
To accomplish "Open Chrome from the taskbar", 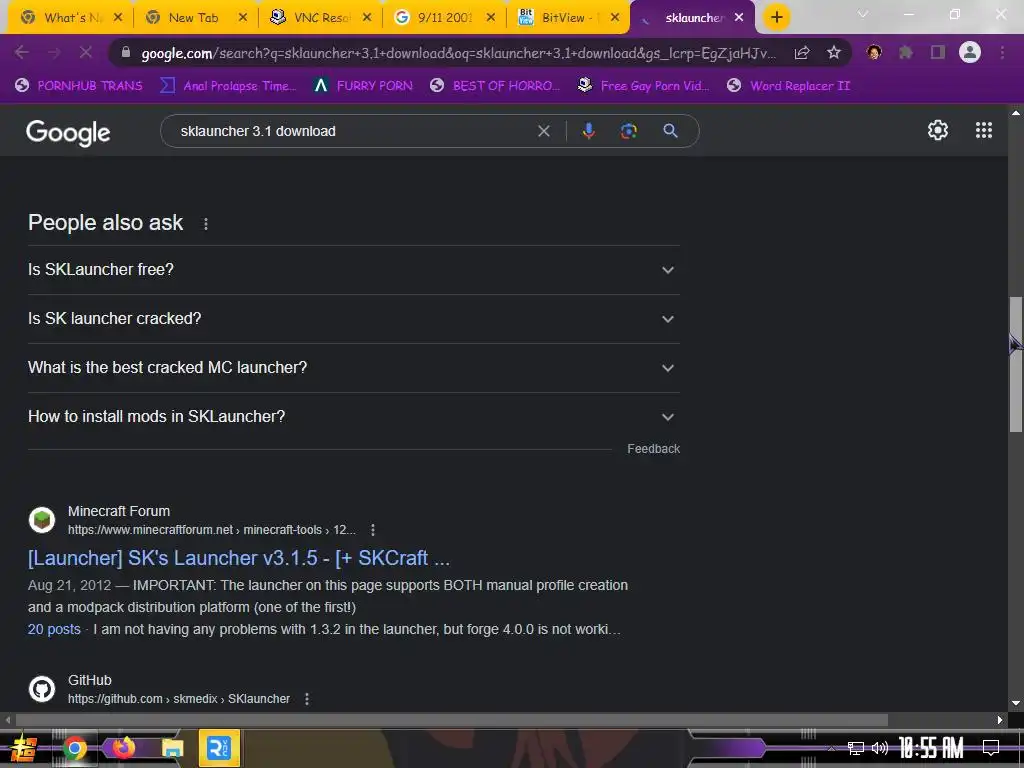I will (74, 748).
